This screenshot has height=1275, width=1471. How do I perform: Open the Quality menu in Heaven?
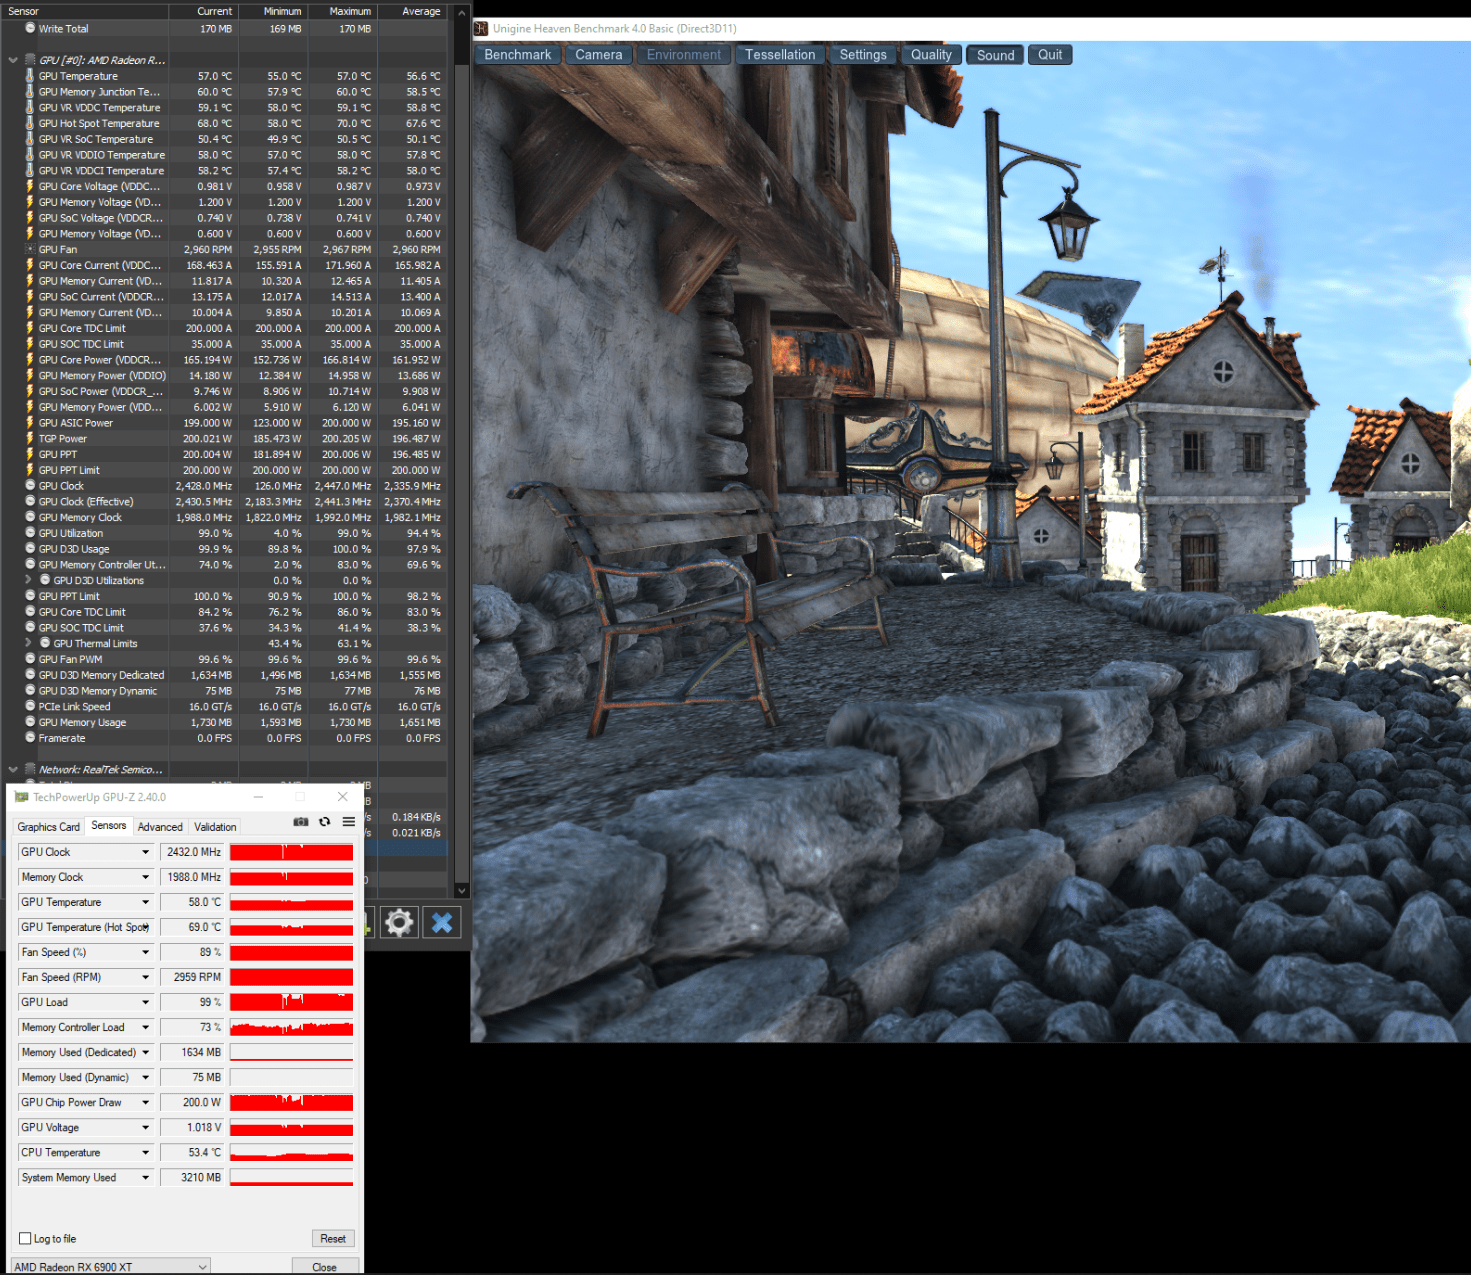click(x=931, y=55)
